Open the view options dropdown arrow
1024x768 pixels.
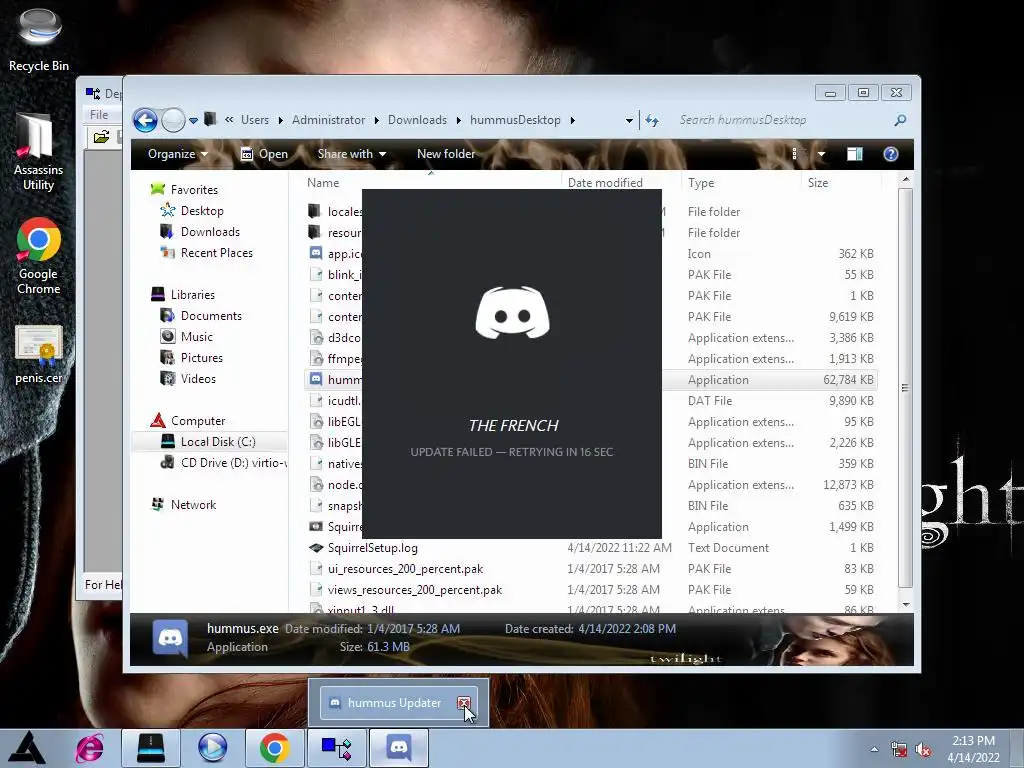pyautogui.click(x=821, y=154)
